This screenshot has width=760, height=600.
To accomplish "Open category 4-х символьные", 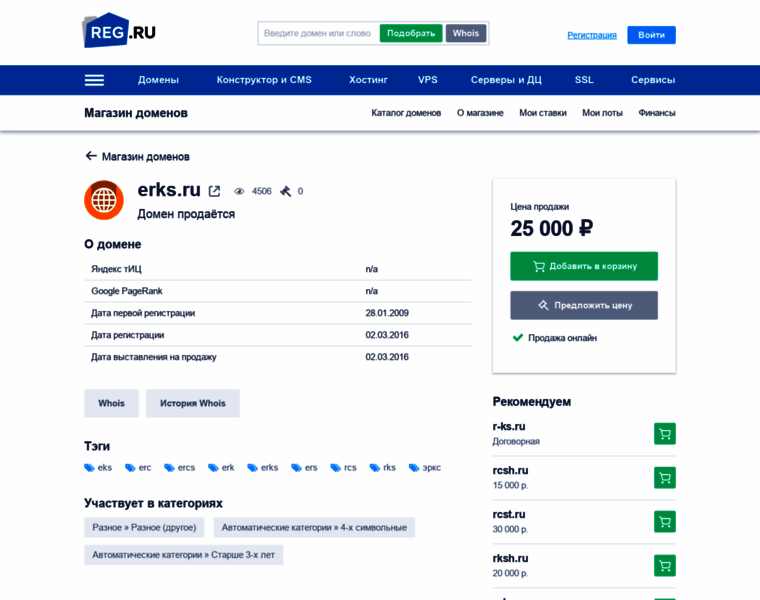I will tap(314, 527).
